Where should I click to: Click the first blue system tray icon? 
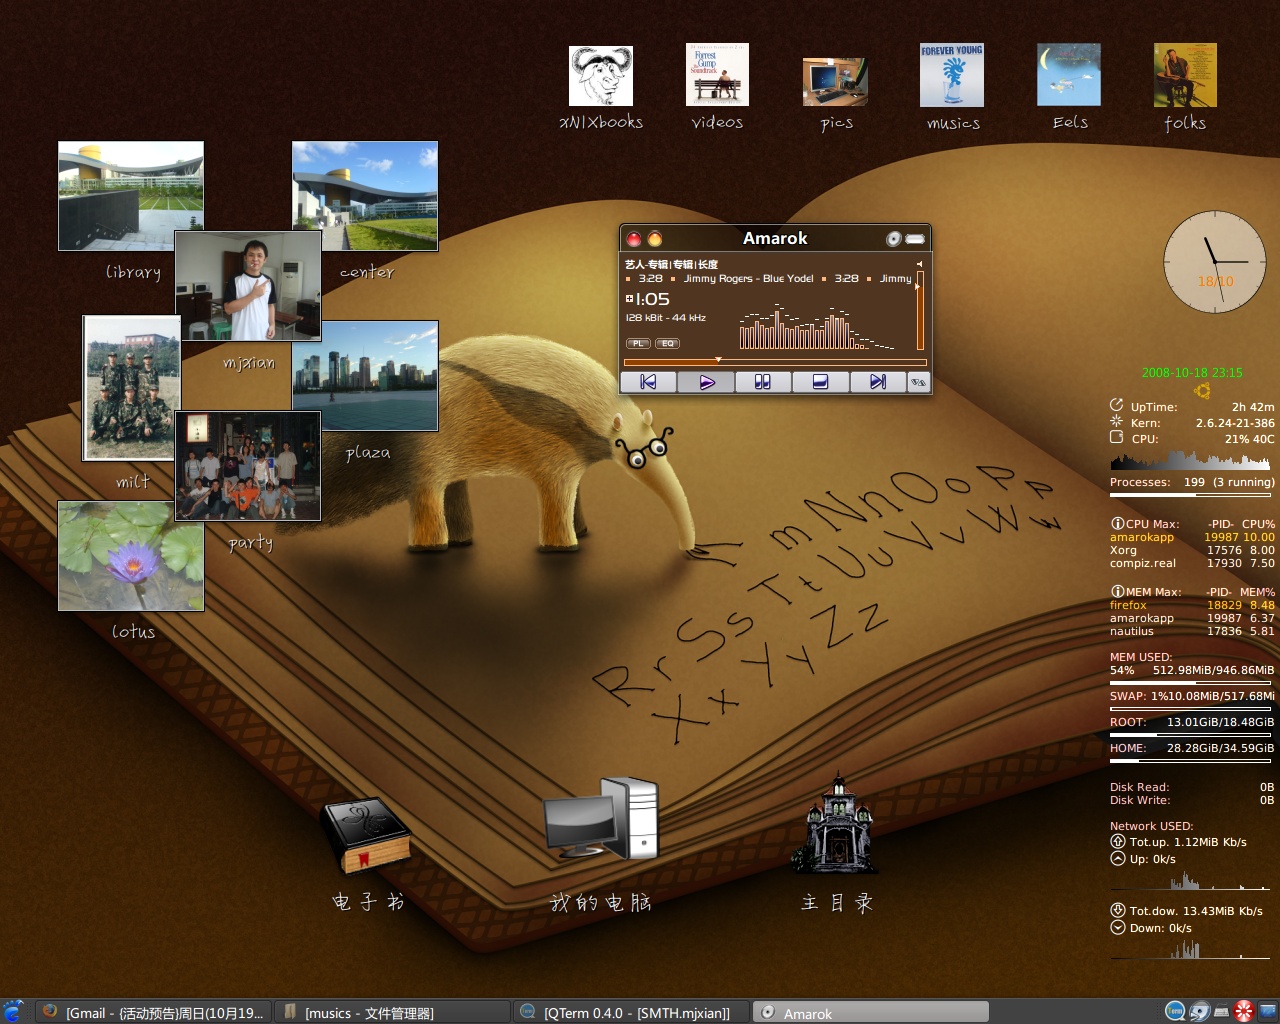click(x=1175, y=1012)
